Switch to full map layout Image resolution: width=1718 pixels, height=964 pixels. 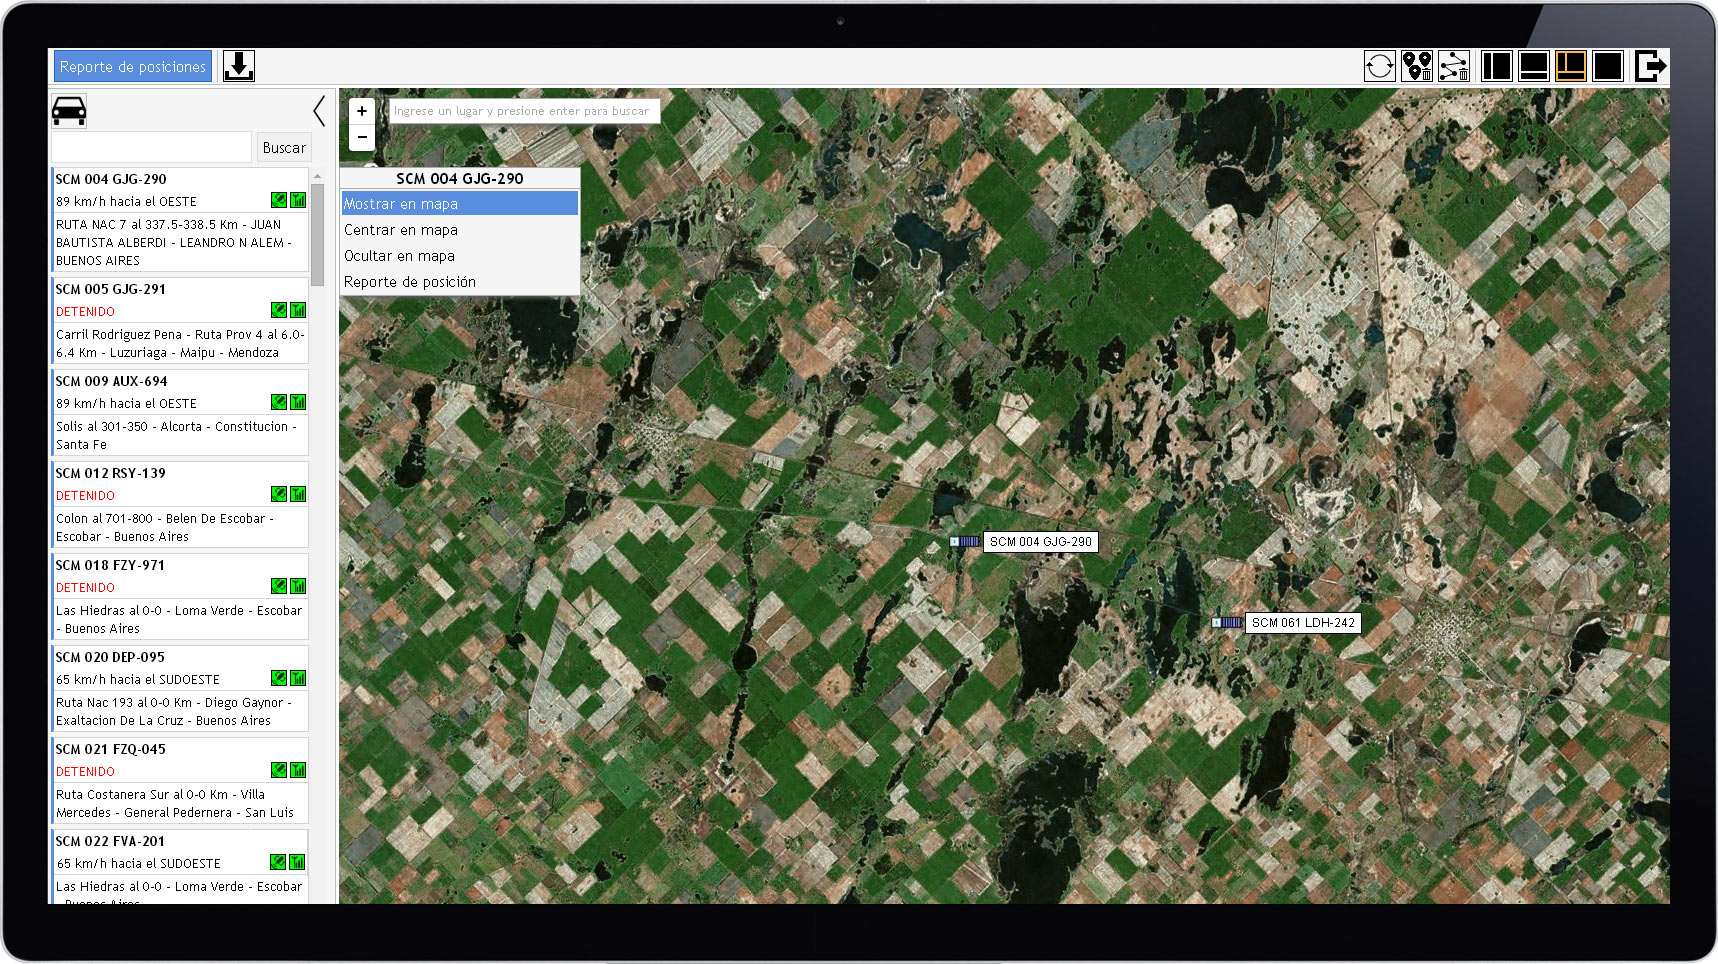[1607, 66]
